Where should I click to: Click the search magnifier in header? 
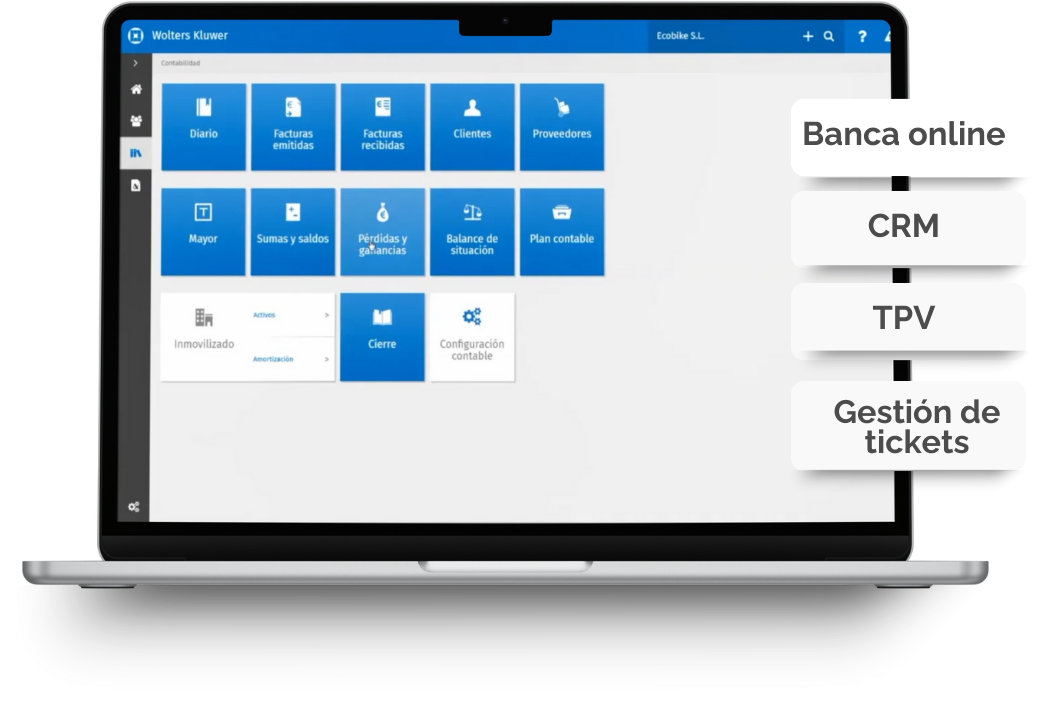click(x=828, y=36)
